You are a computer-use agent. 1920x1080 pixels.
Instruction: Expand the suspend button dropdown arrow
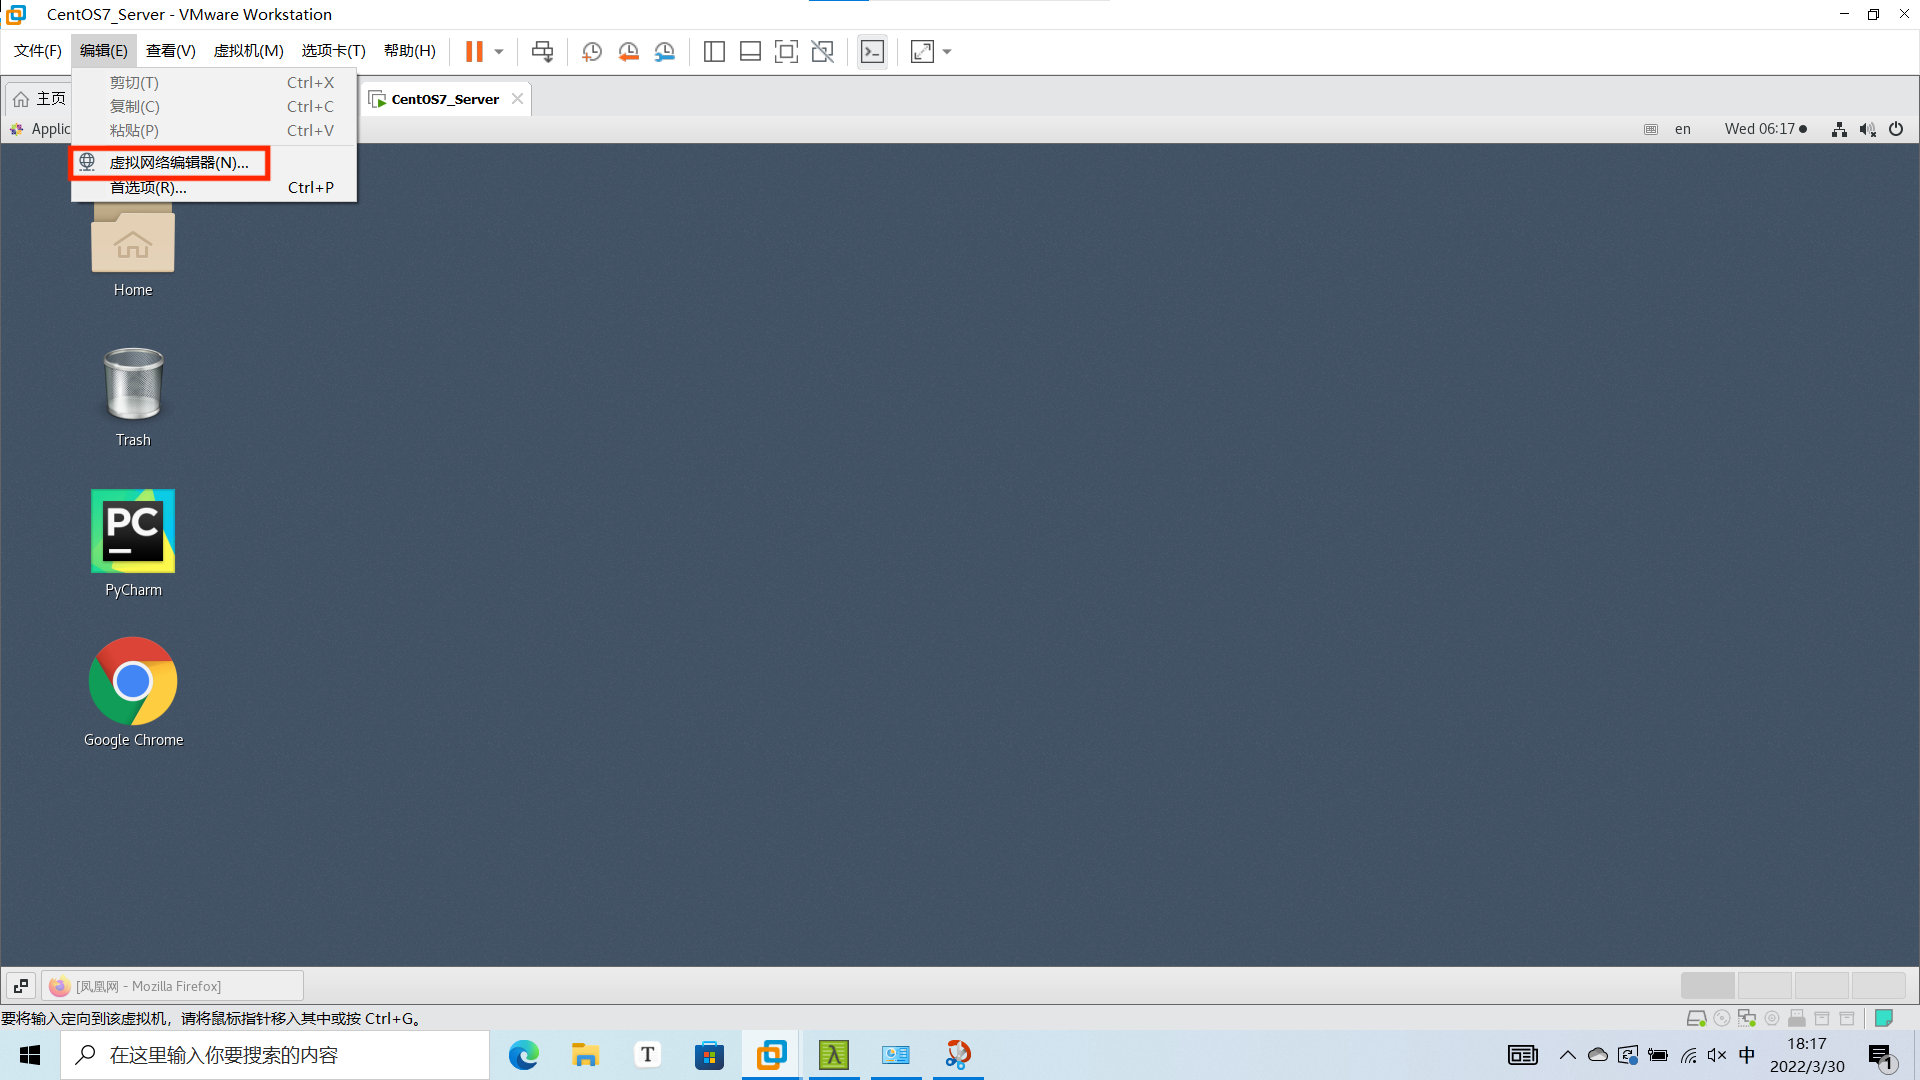click(x=497, y=51)
